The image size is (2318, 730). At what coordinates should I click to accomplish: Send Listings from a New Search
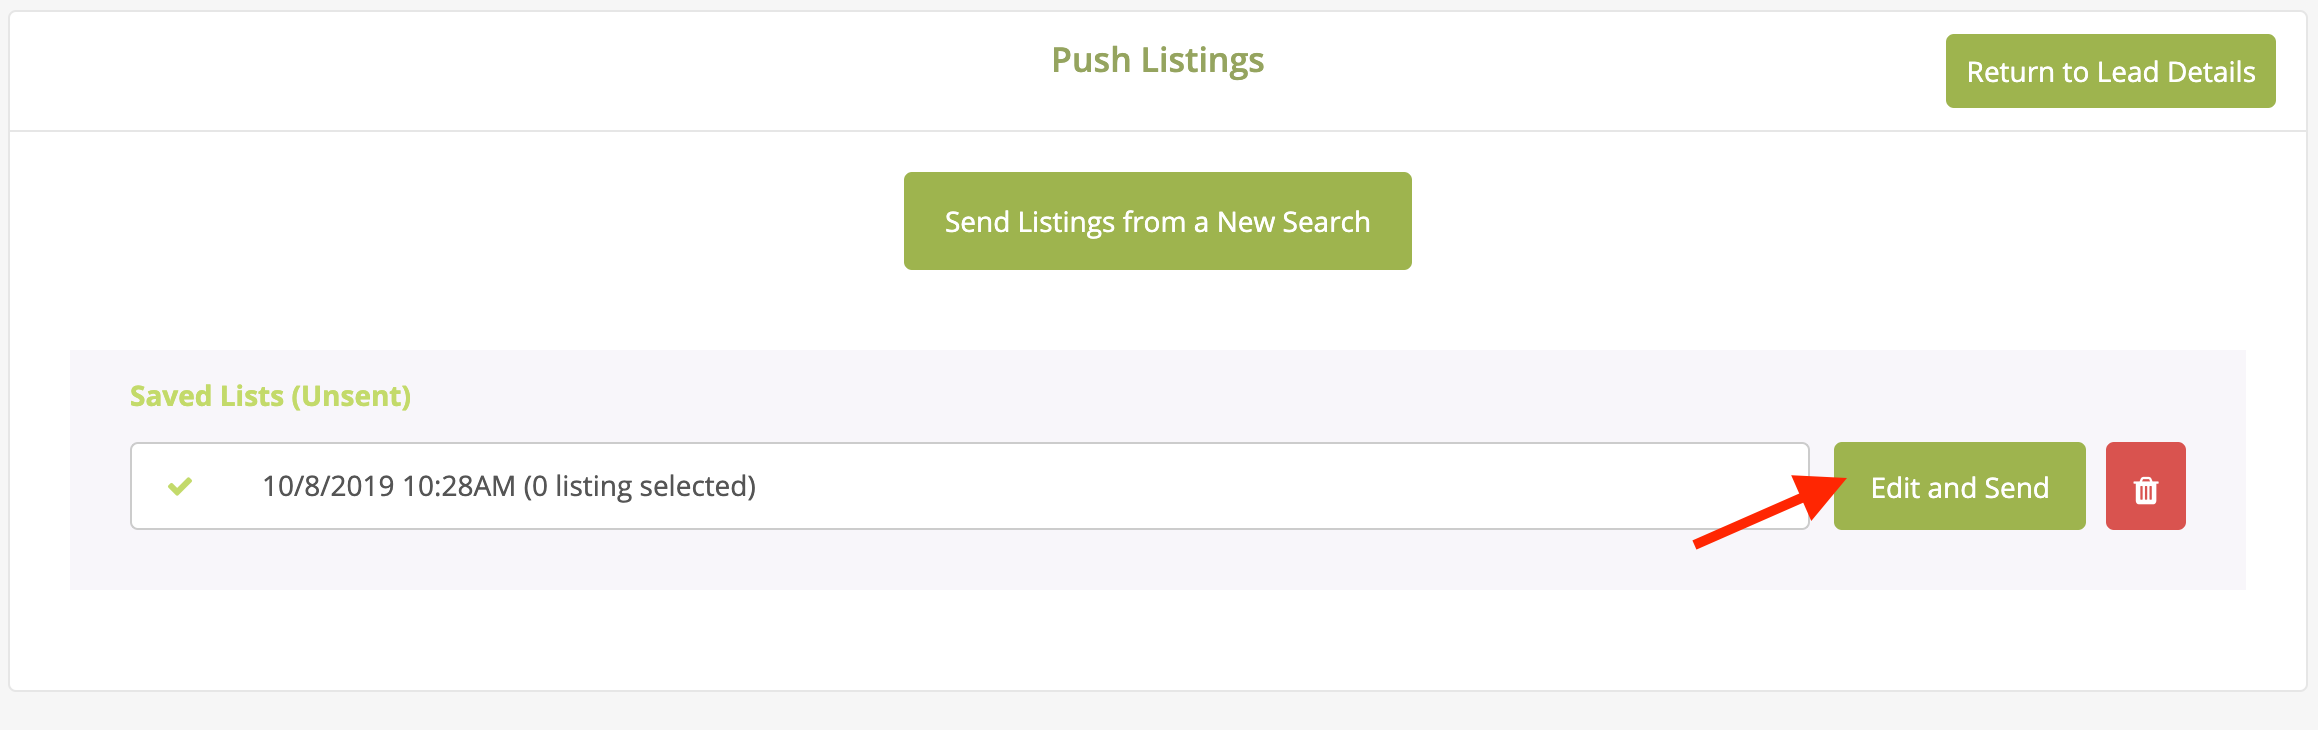[x=1157, y=221]
